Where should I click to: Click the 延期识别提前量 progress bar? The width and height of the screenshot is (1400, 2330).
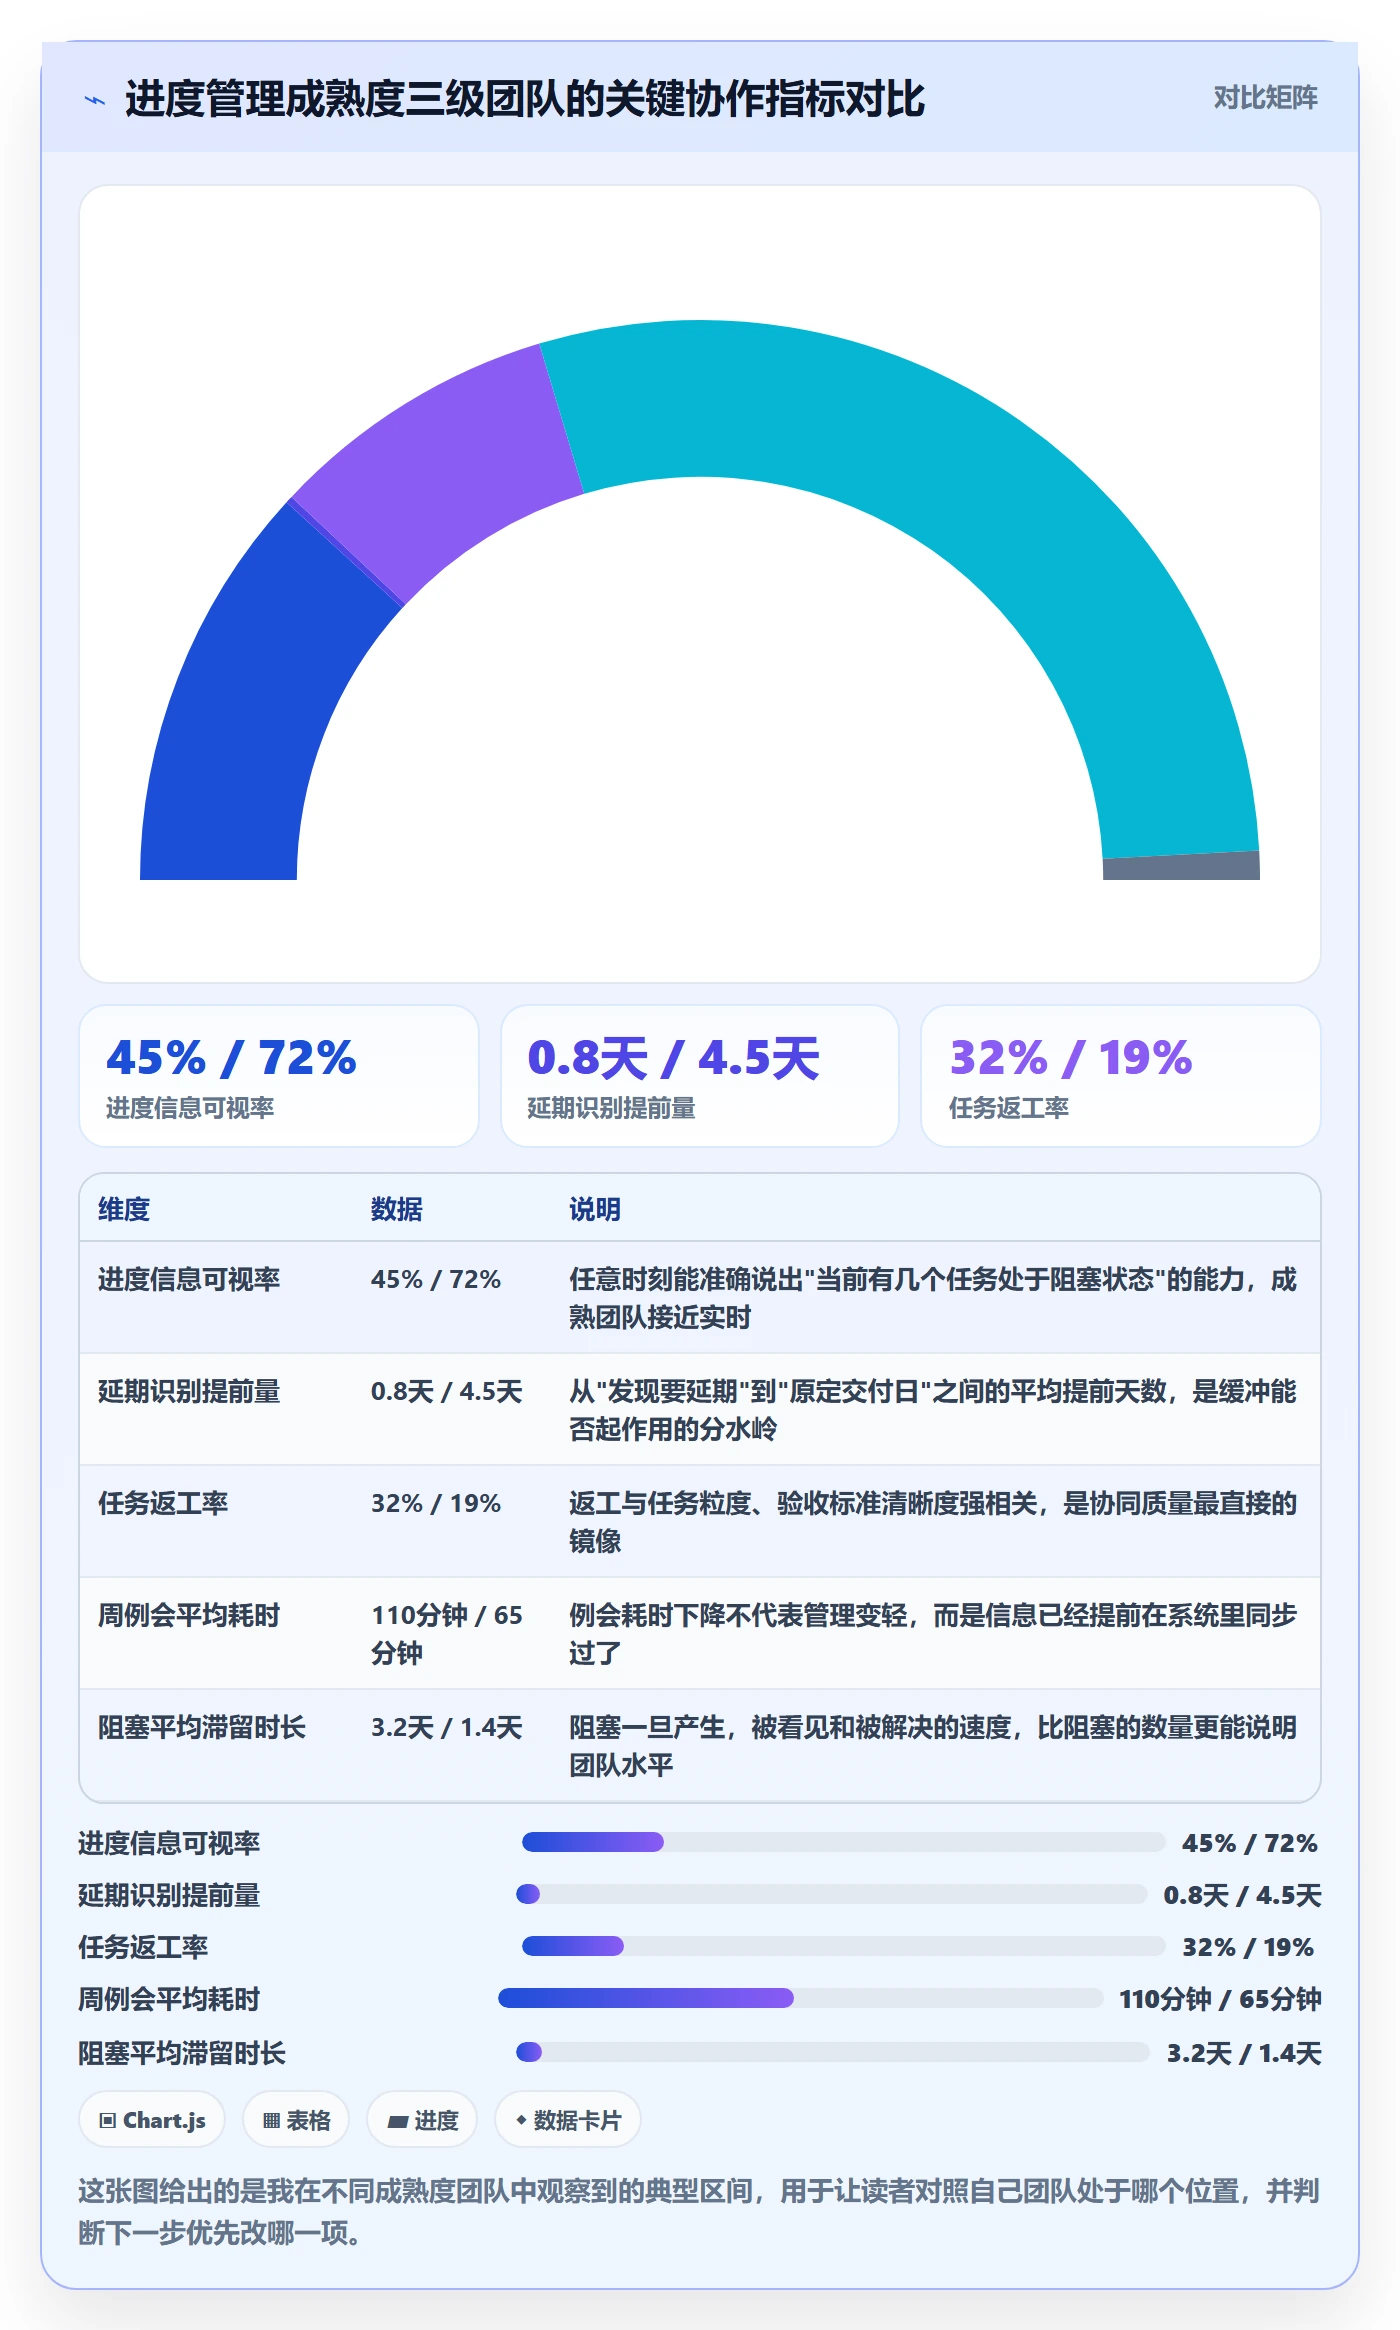point(831,1894)
